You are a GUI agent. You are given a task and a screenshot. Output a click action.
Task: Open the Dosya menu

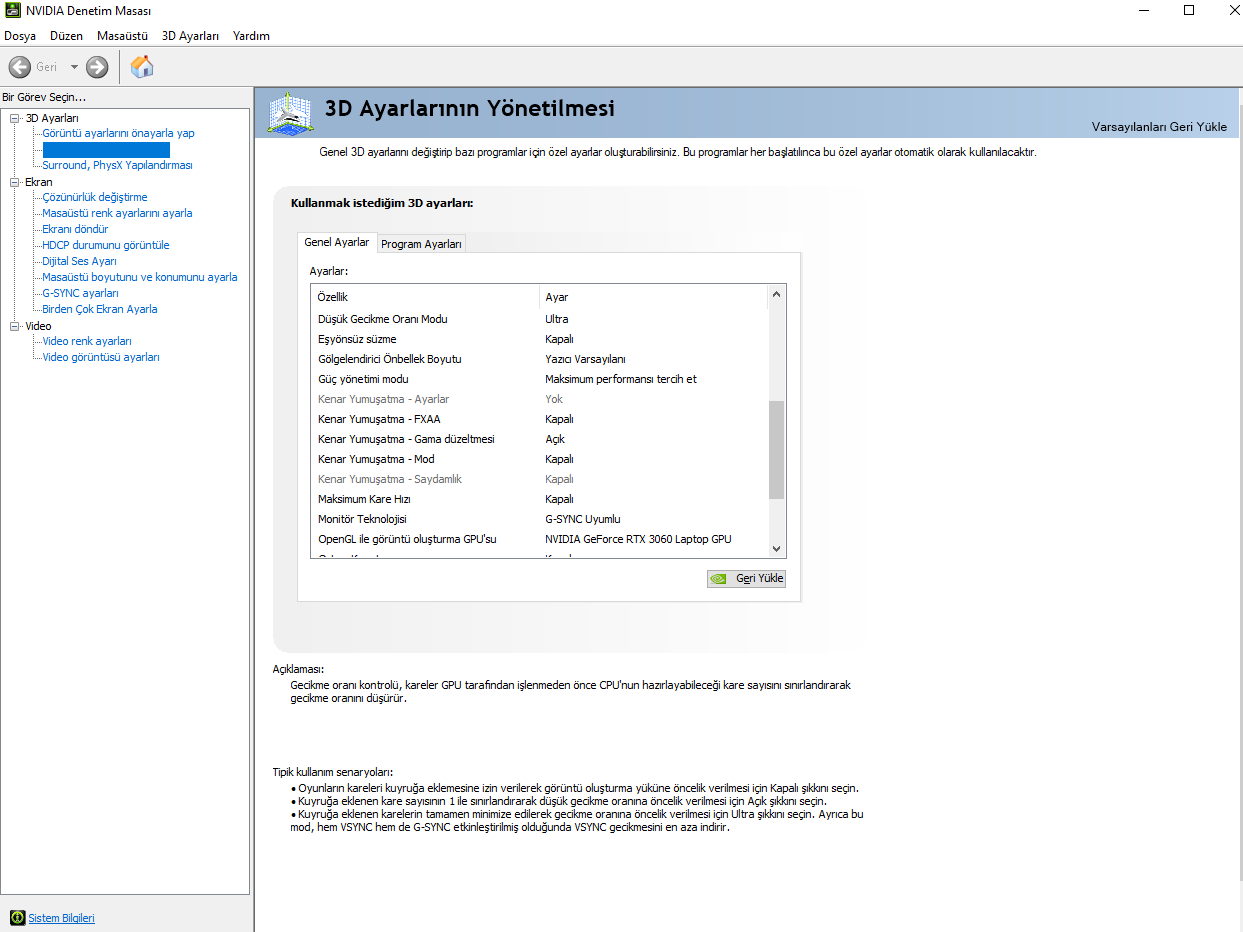tap(20, 35)
